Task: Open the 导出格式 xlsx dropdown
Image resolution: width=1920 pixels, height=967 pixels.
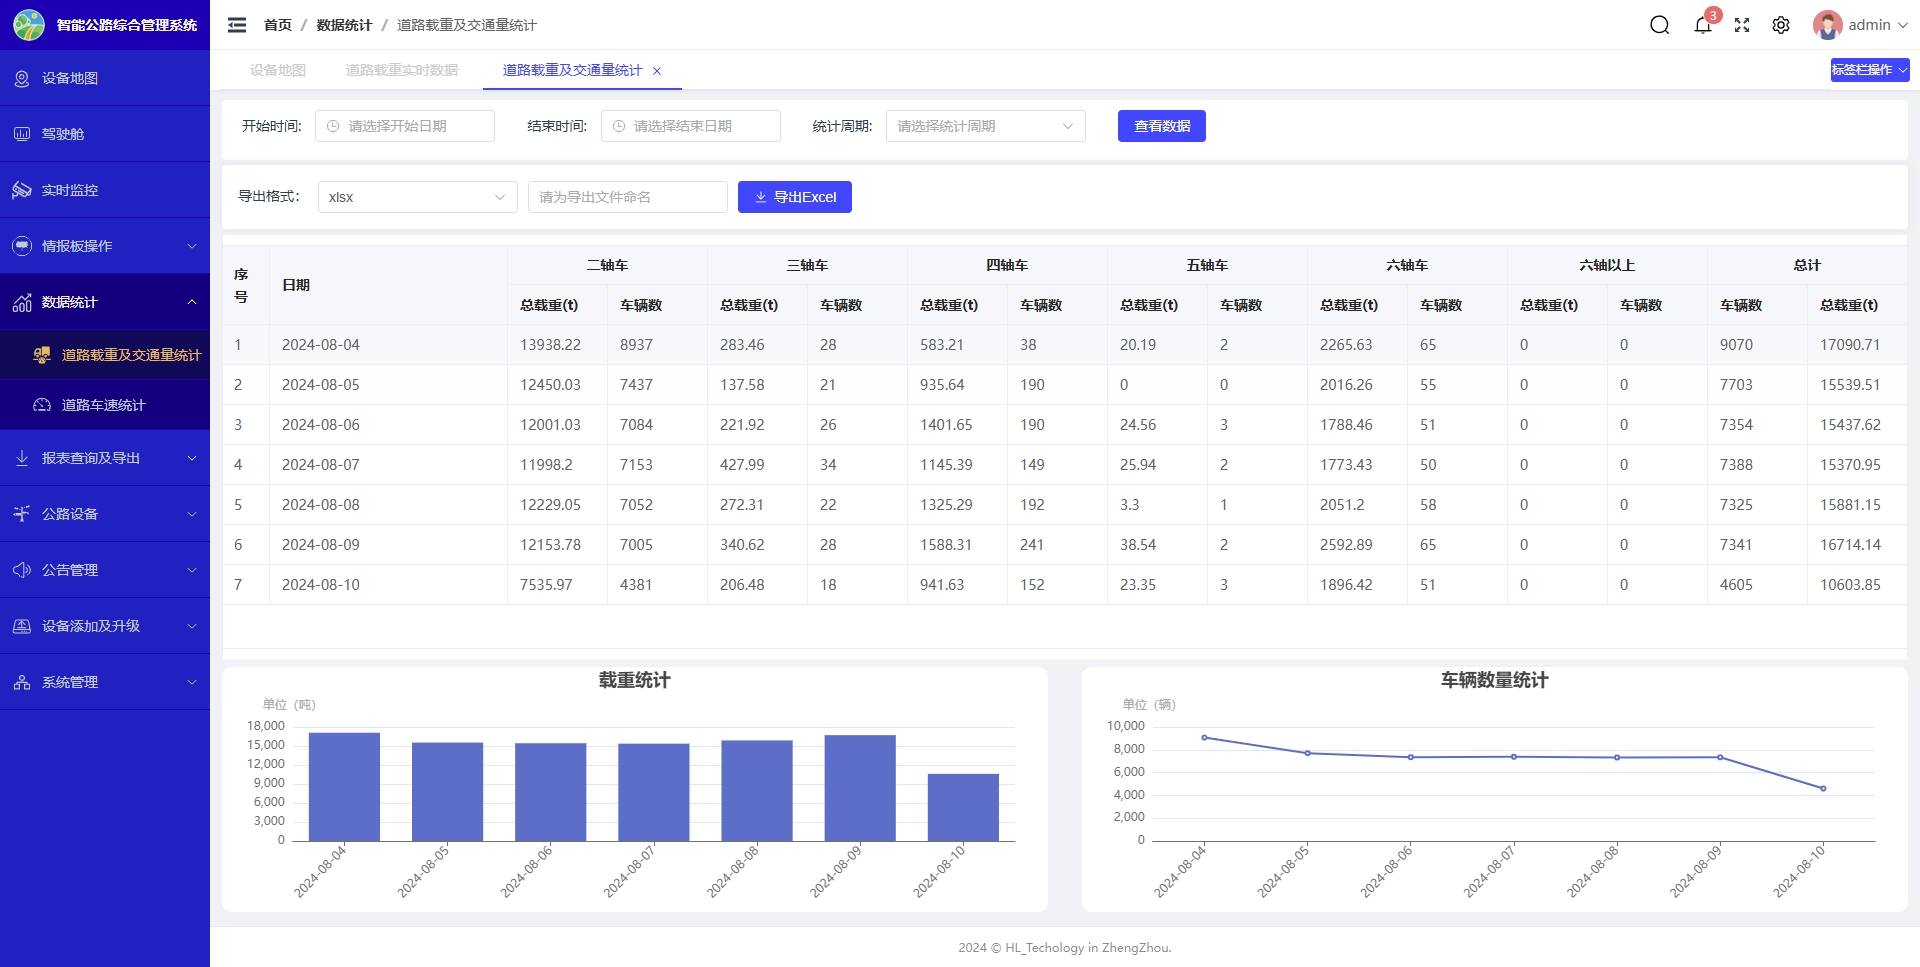Action: click(x=417, y=197)
